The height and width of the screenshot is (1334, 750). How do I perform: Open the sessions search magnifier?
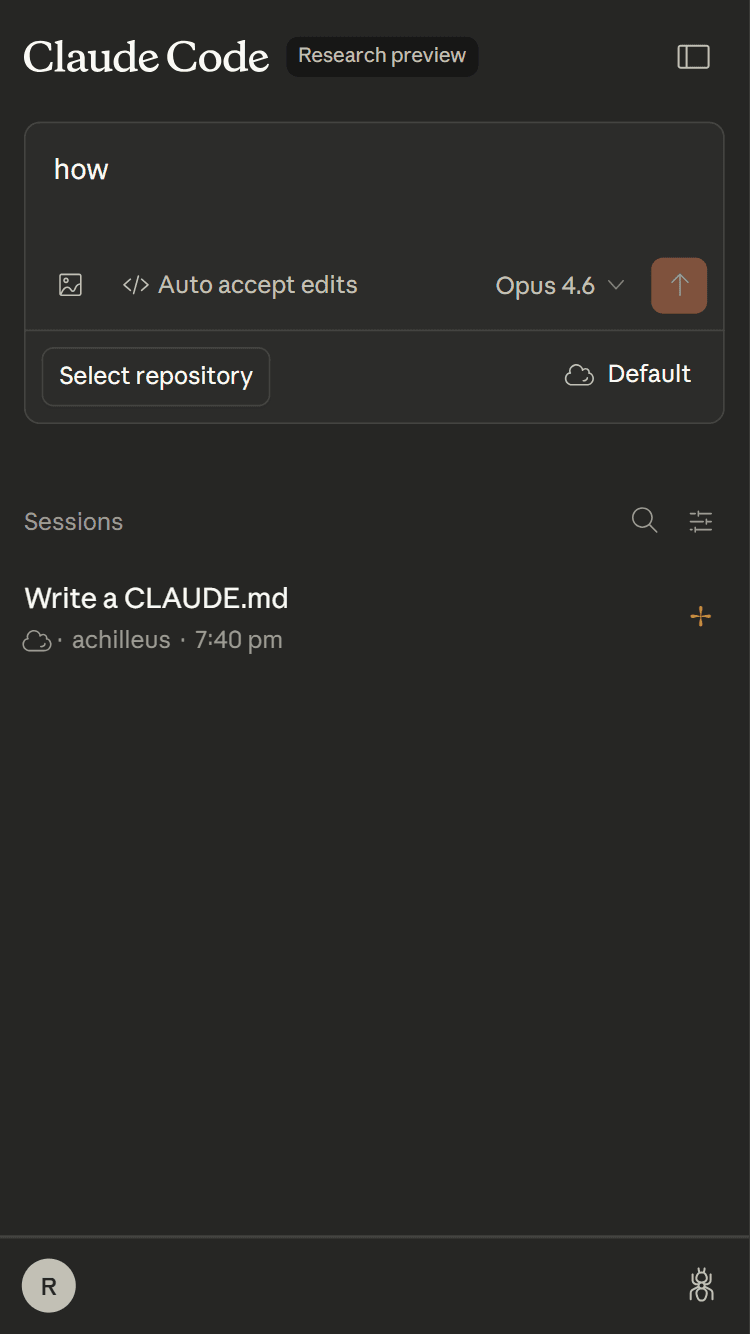click(x=645, y=520)
